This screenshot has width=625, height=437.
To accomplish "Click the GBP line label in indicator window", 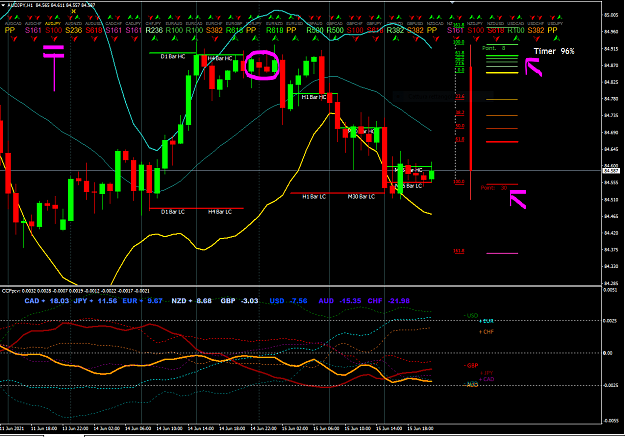I will coord(471,365).
